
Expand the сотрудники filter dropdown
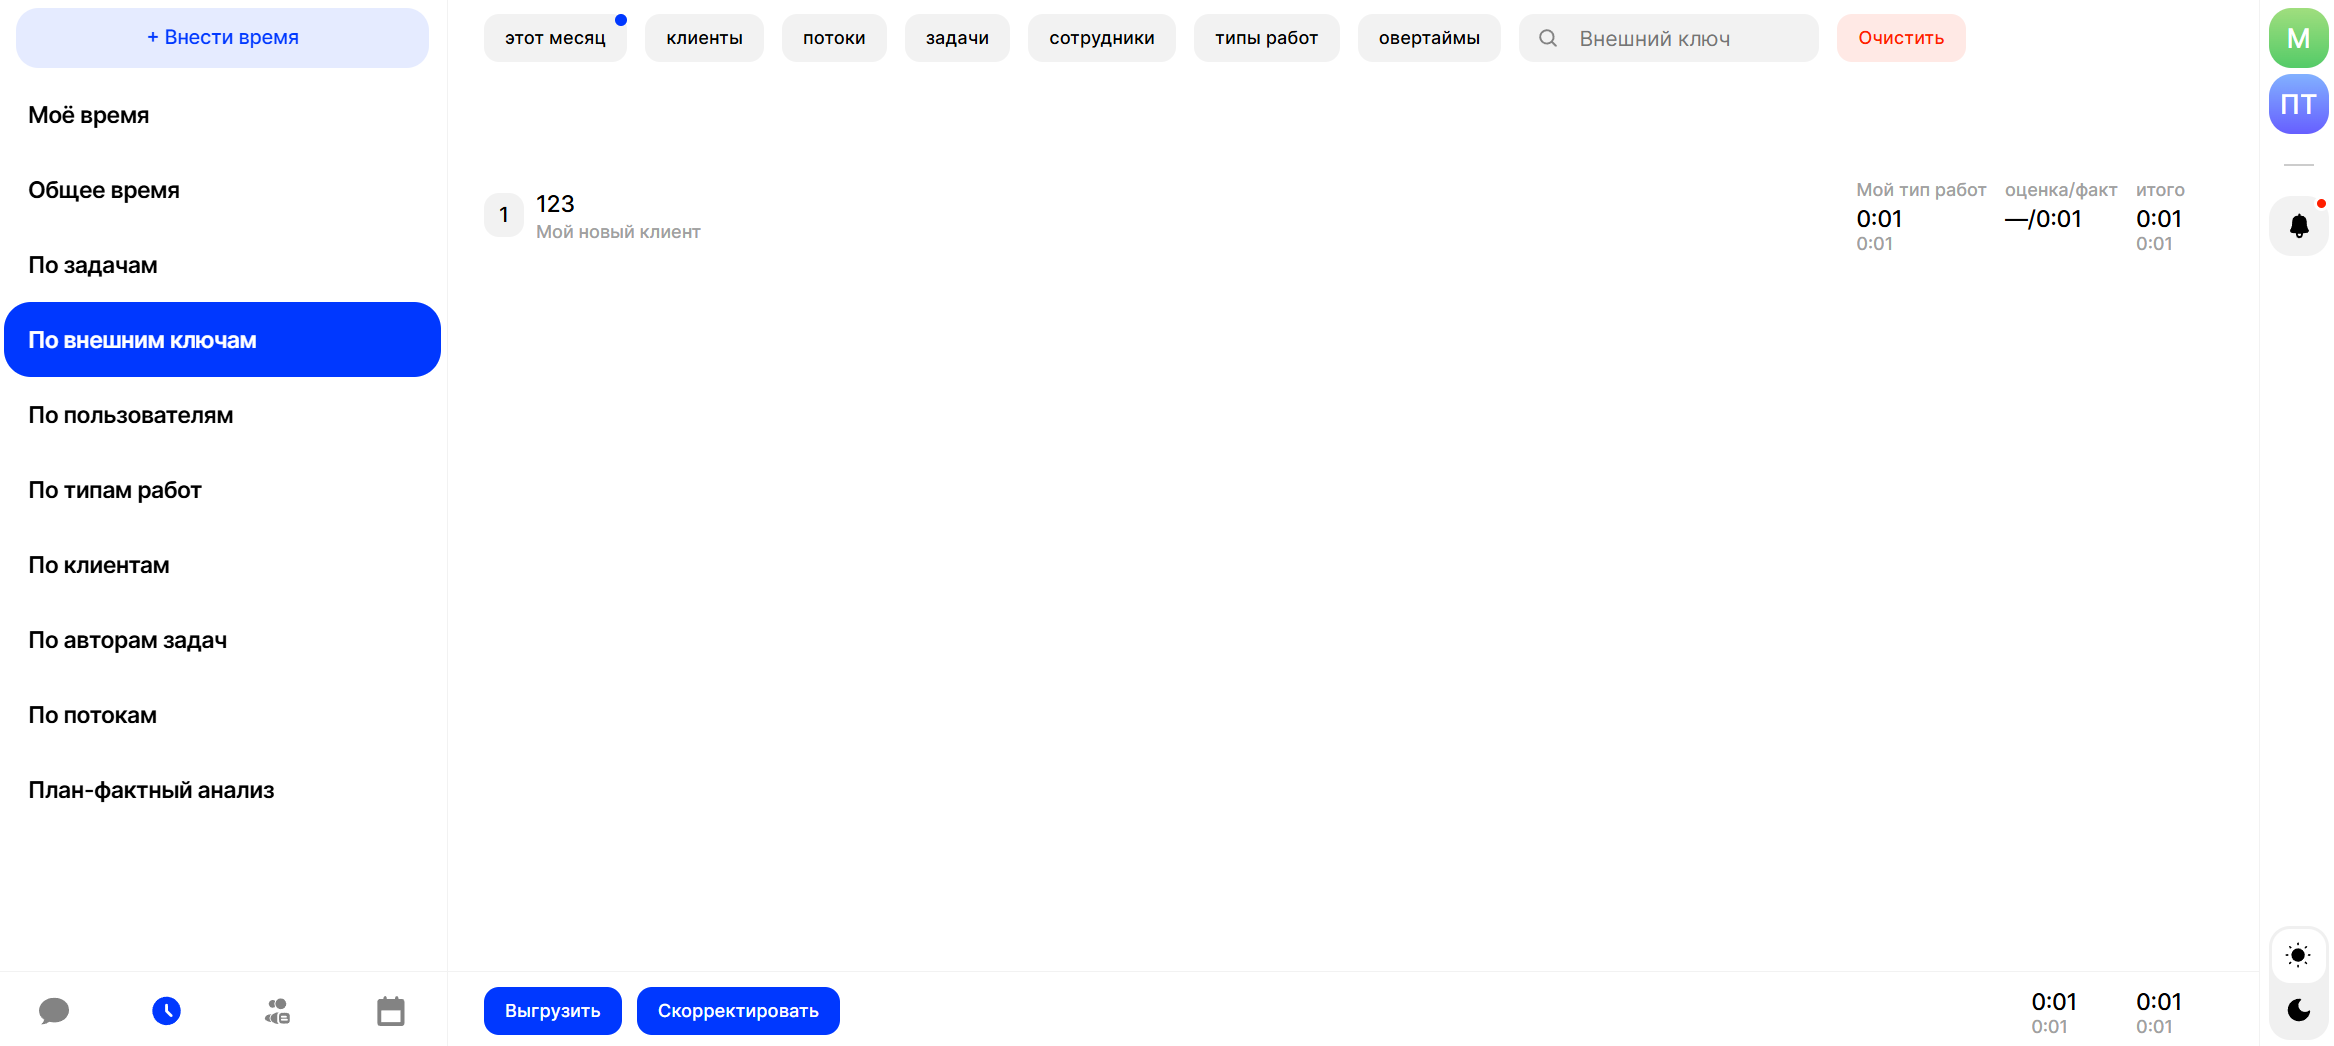(x=1101, y=38)
